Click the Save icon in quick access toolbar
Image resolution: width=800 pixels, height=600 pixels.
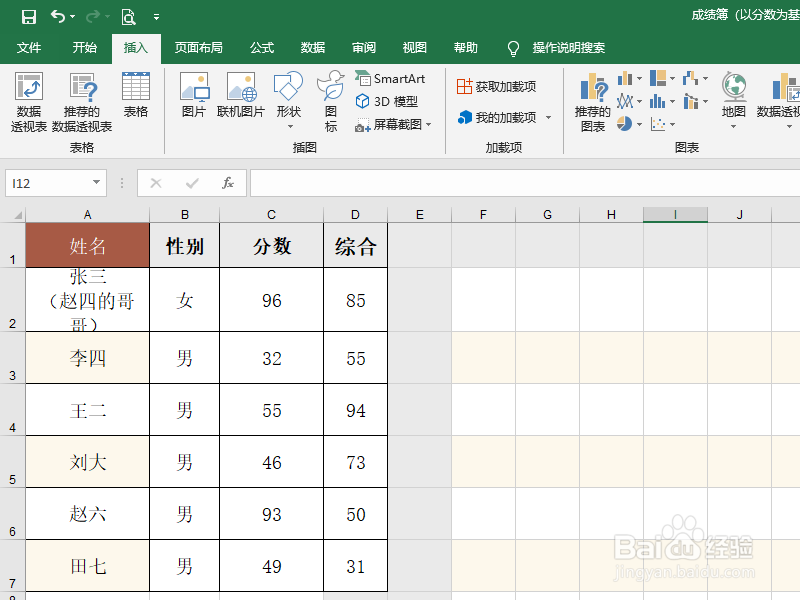(x=28, y=16)
